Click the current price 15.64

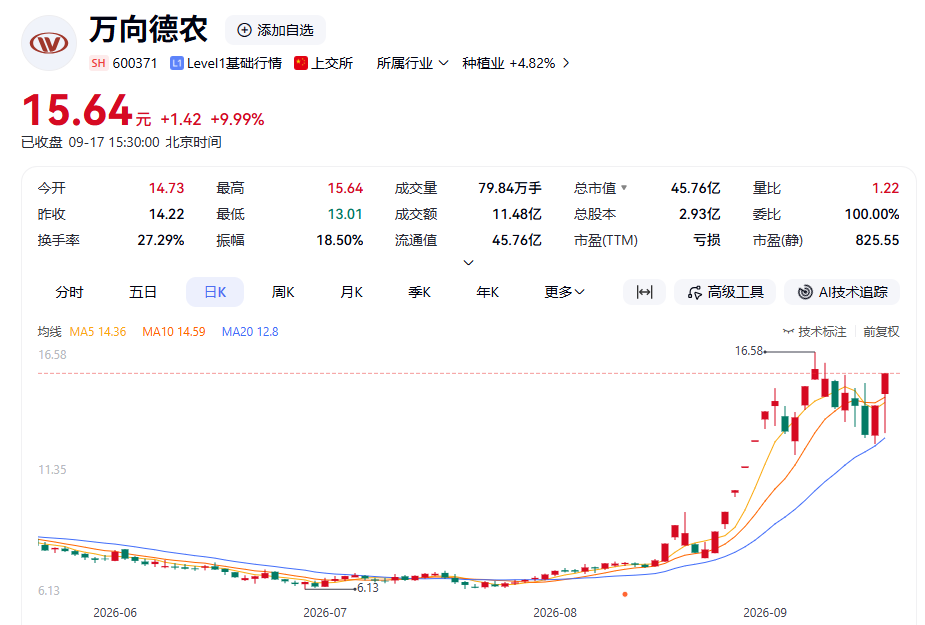77,110
